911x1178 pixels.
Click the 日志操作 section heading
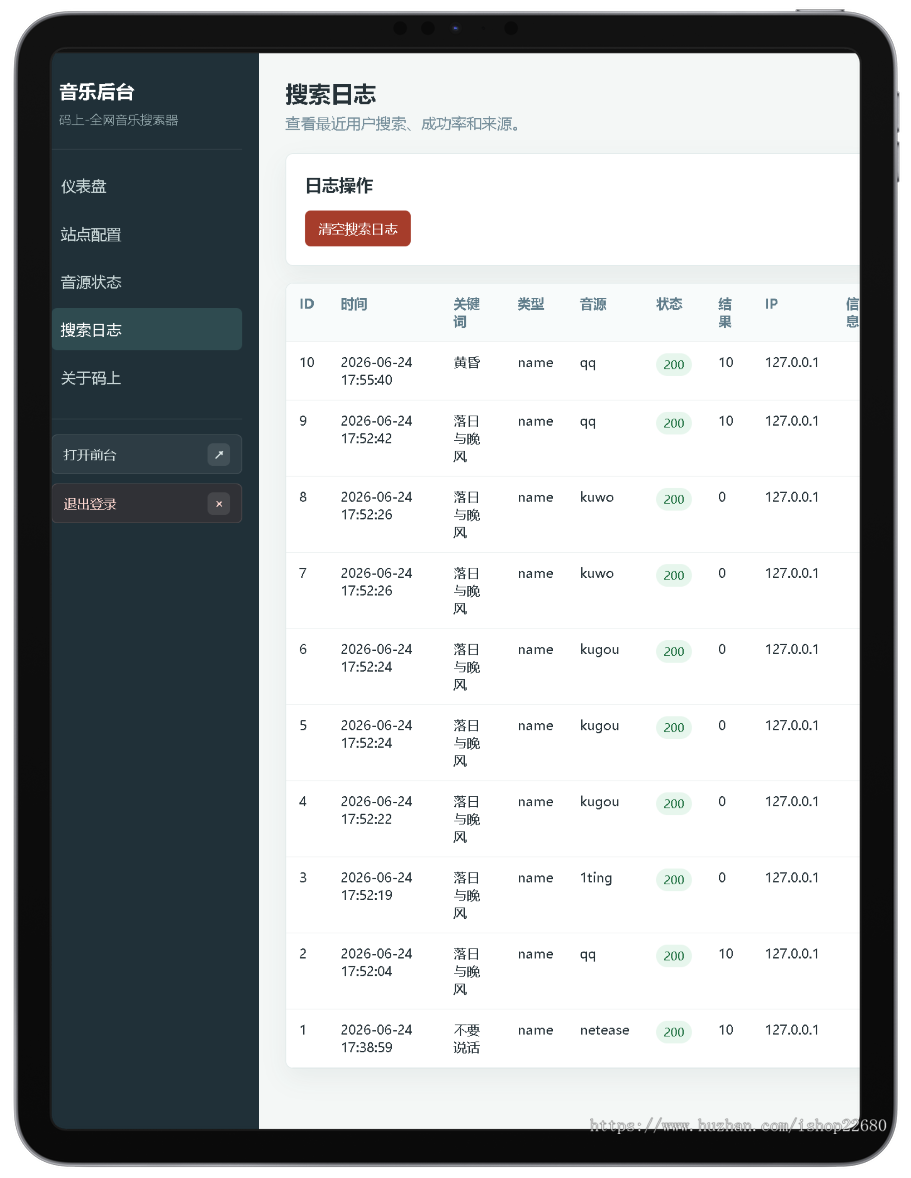339,186
